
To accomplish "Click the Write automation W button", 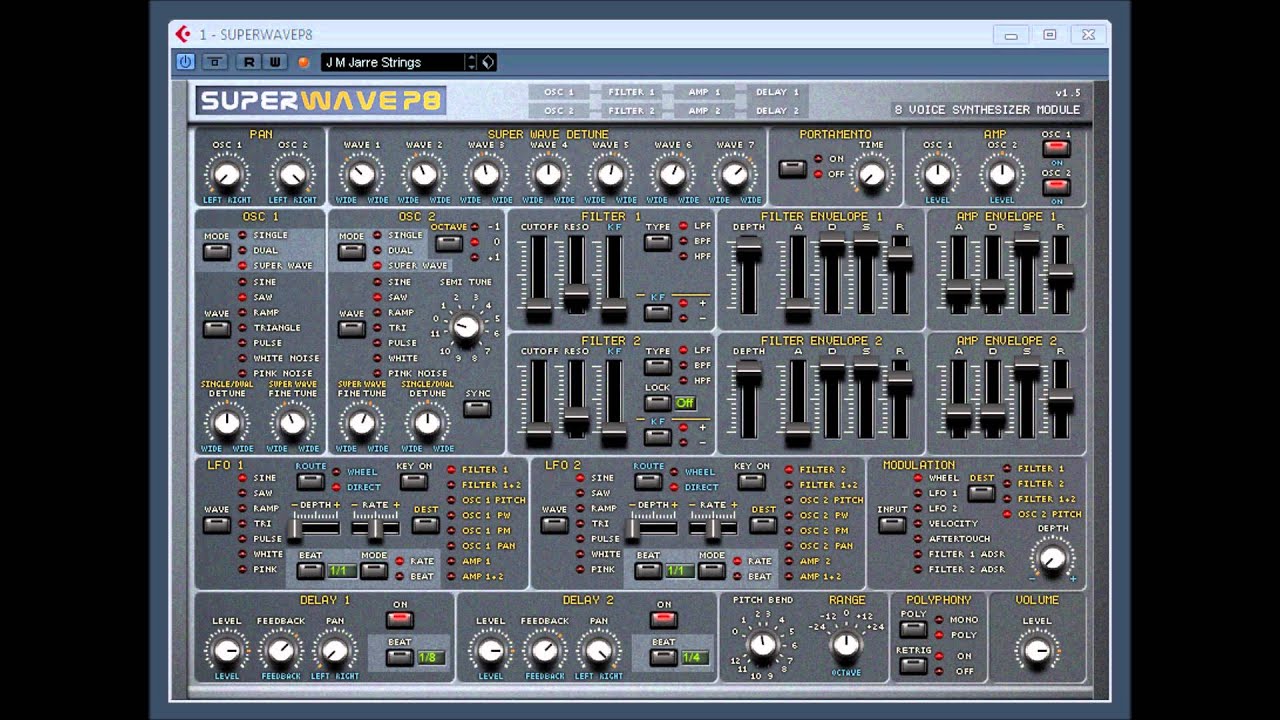I will [x=275, y=62].
